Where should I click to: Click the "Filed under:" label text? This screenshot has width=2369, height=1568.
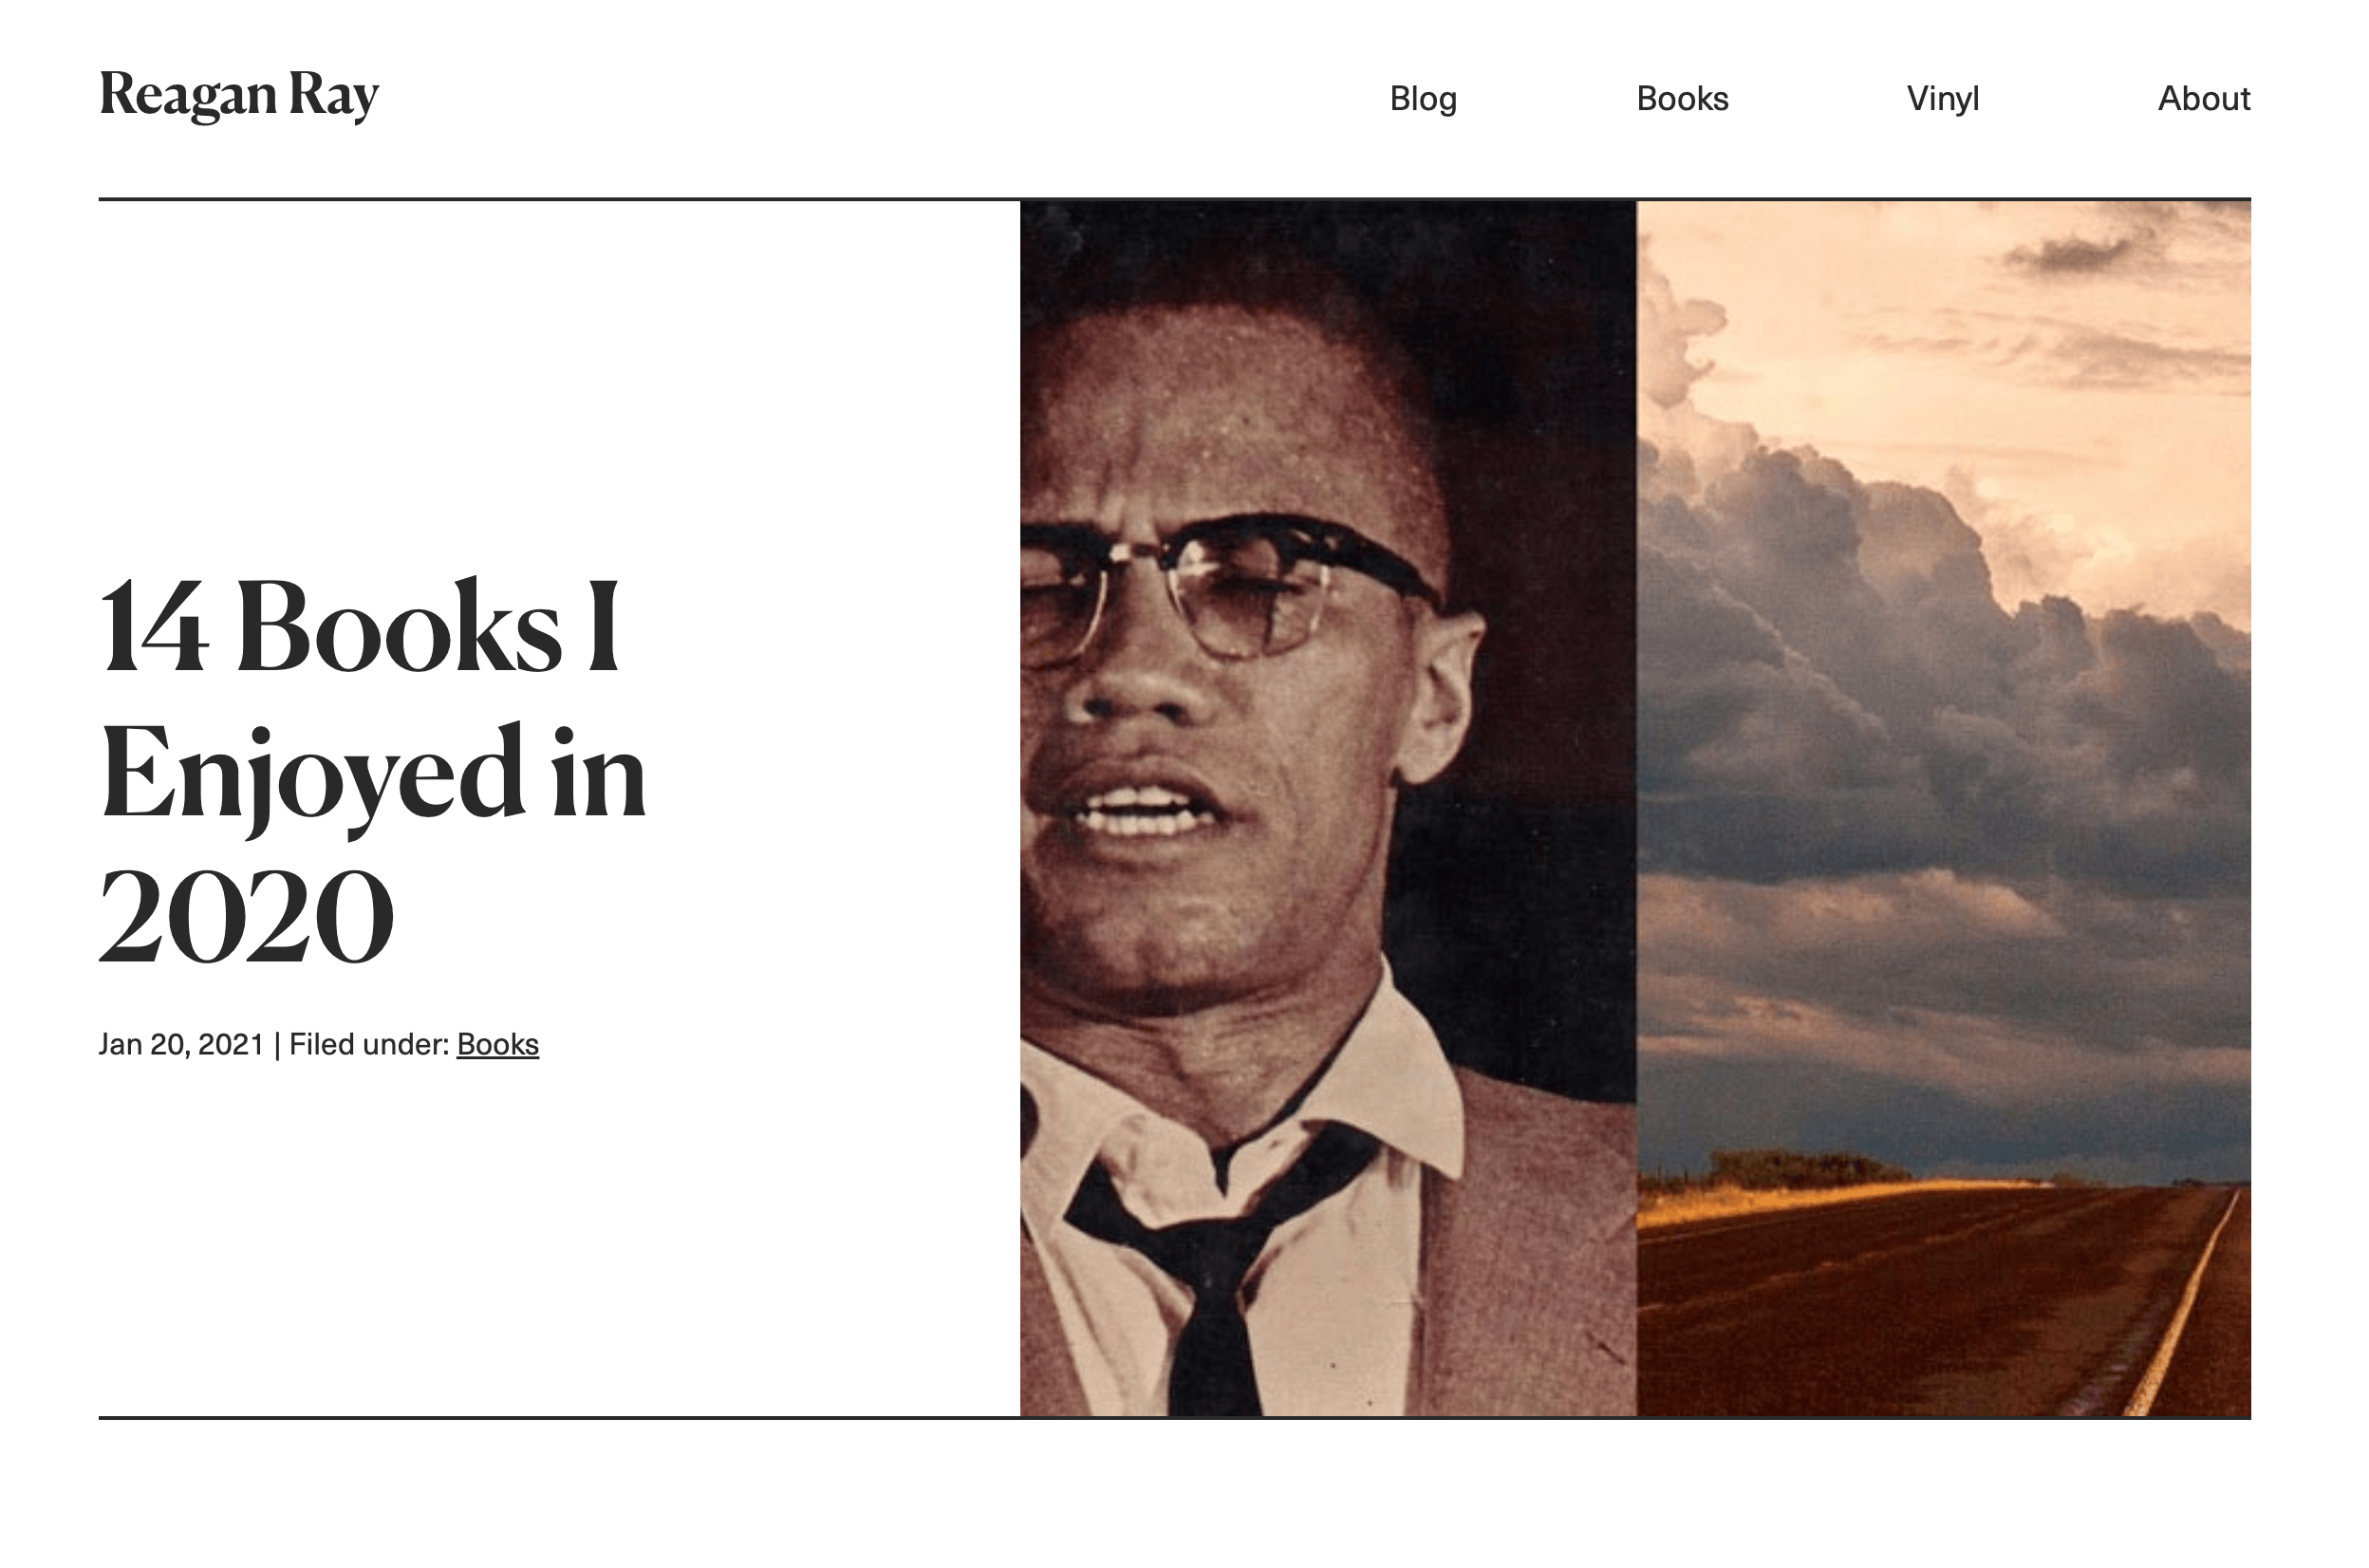tap(369, 1044)
